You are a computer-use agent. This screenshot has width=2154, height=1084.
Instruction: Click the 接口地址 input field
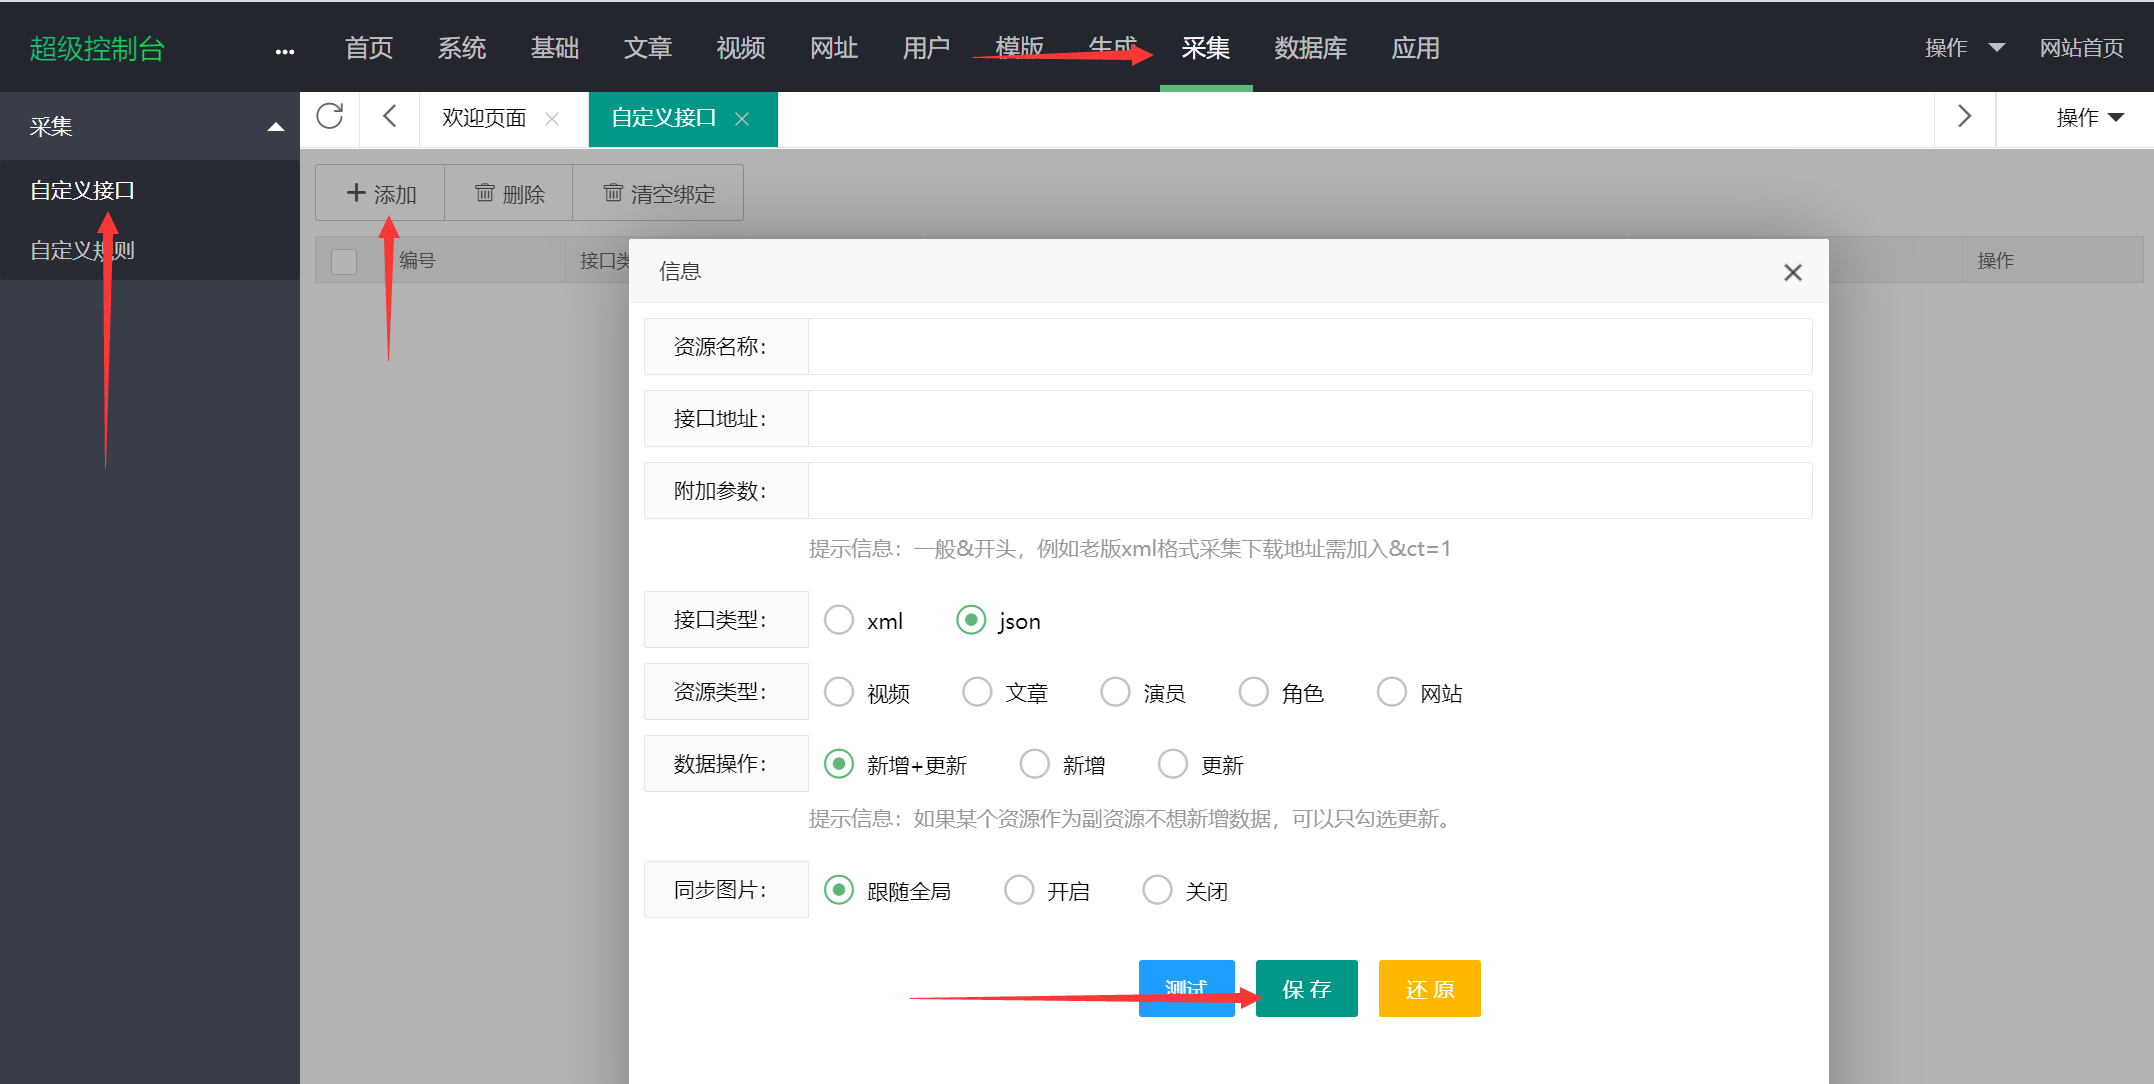tap(1309, 419)
